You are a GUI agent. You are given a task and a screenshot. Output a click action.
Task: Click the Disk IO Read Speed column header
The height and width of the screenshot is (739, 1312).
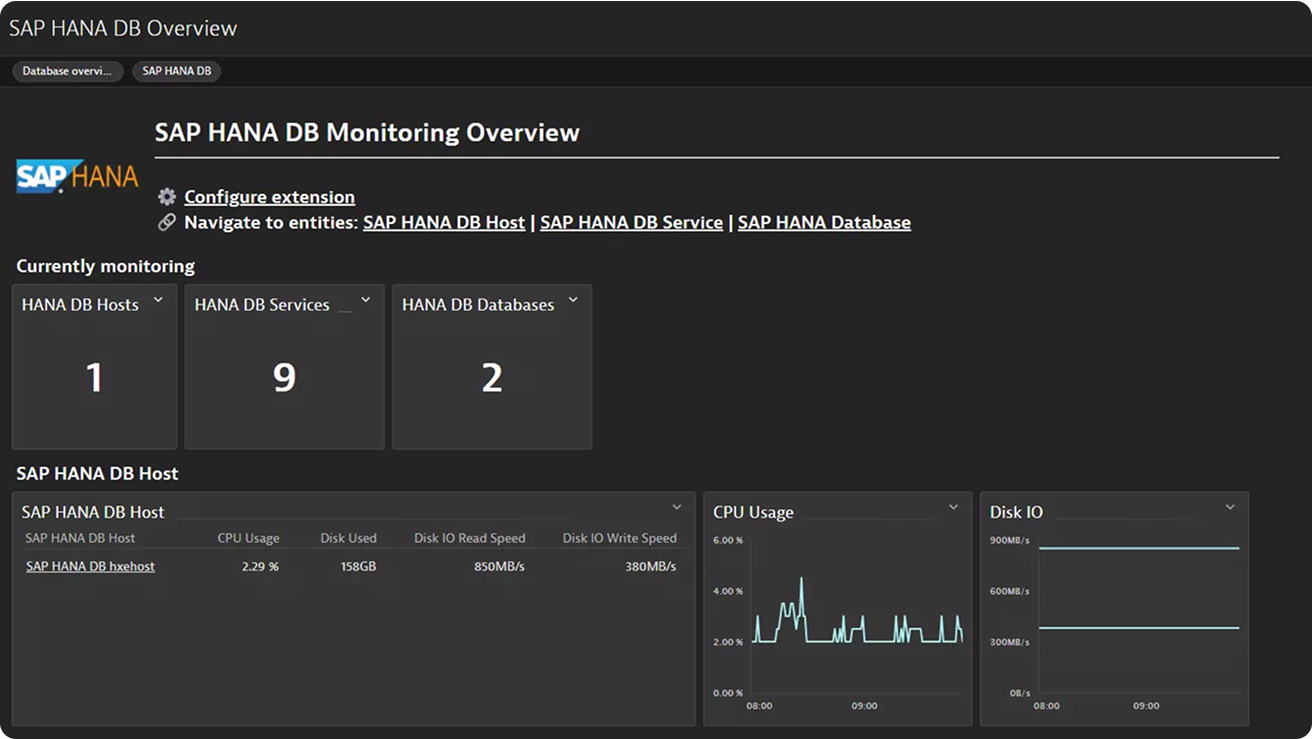point(469,538)
